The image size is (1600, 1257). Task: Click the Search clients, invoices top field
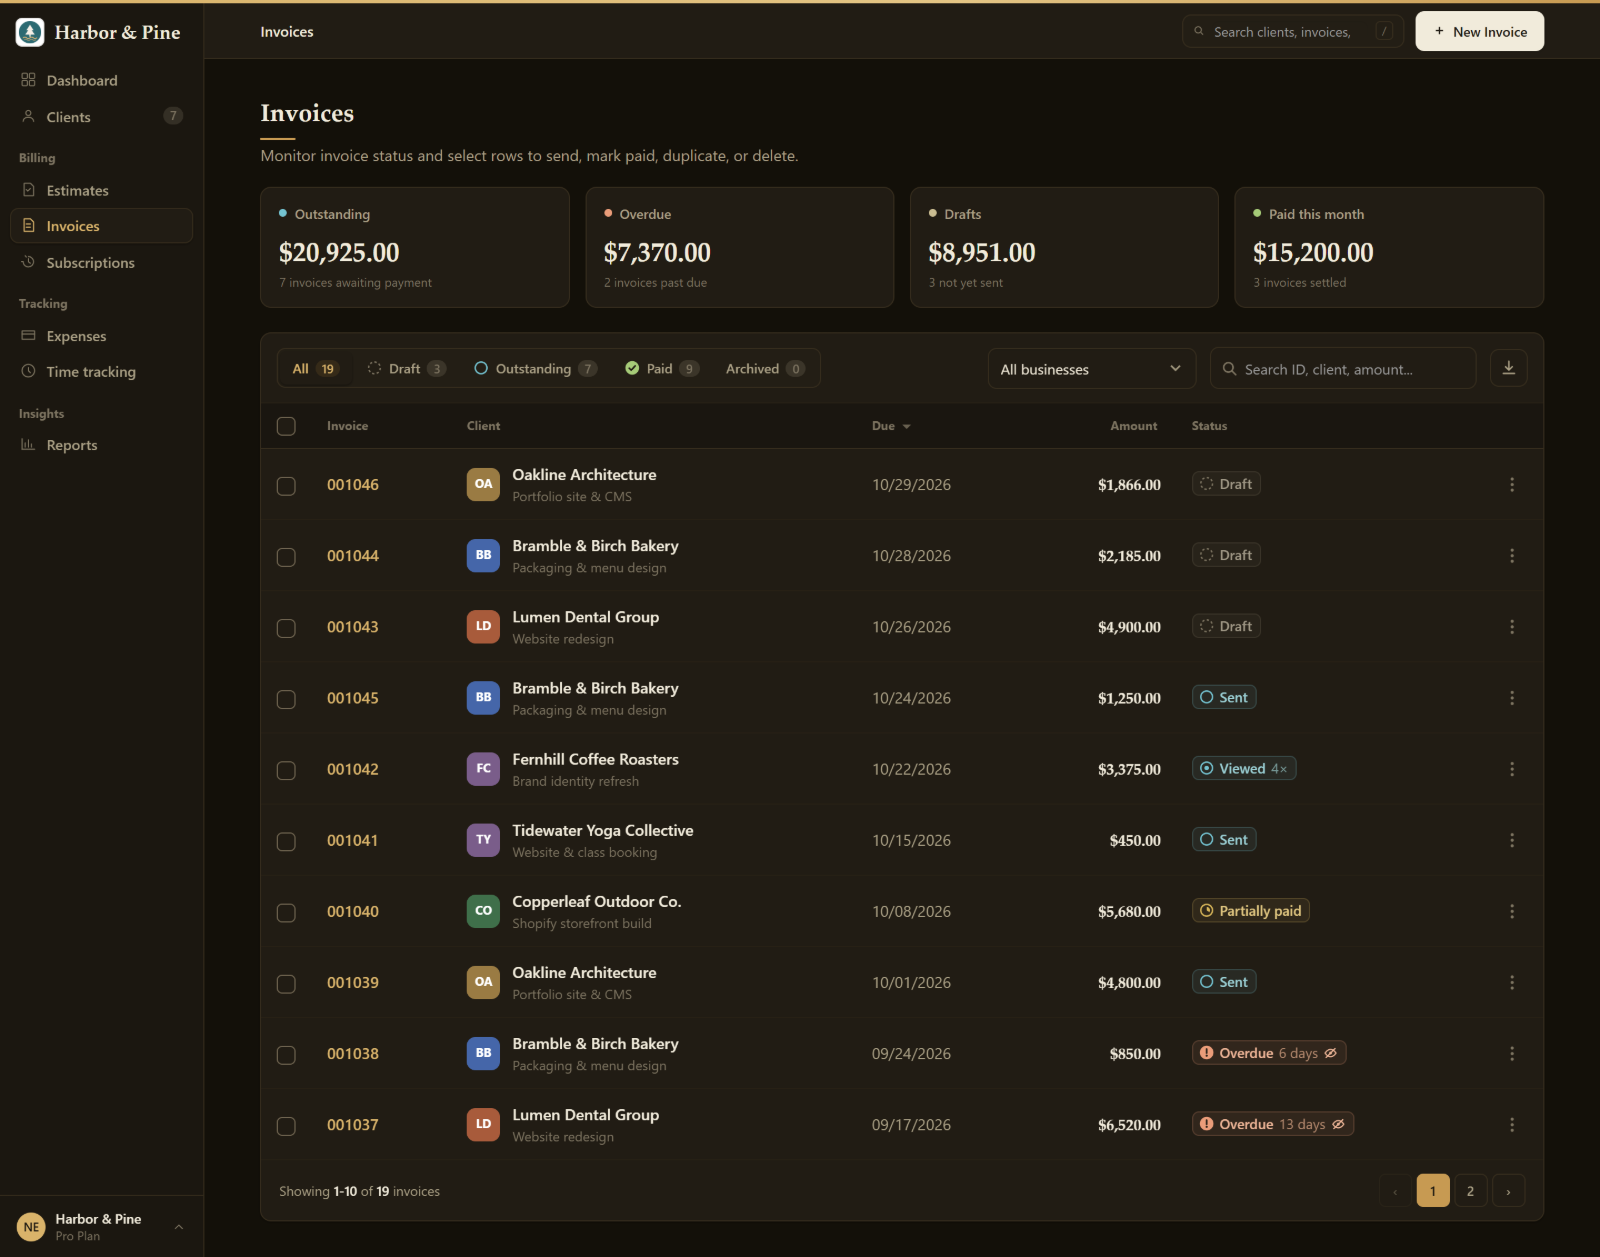point(1293,32)
